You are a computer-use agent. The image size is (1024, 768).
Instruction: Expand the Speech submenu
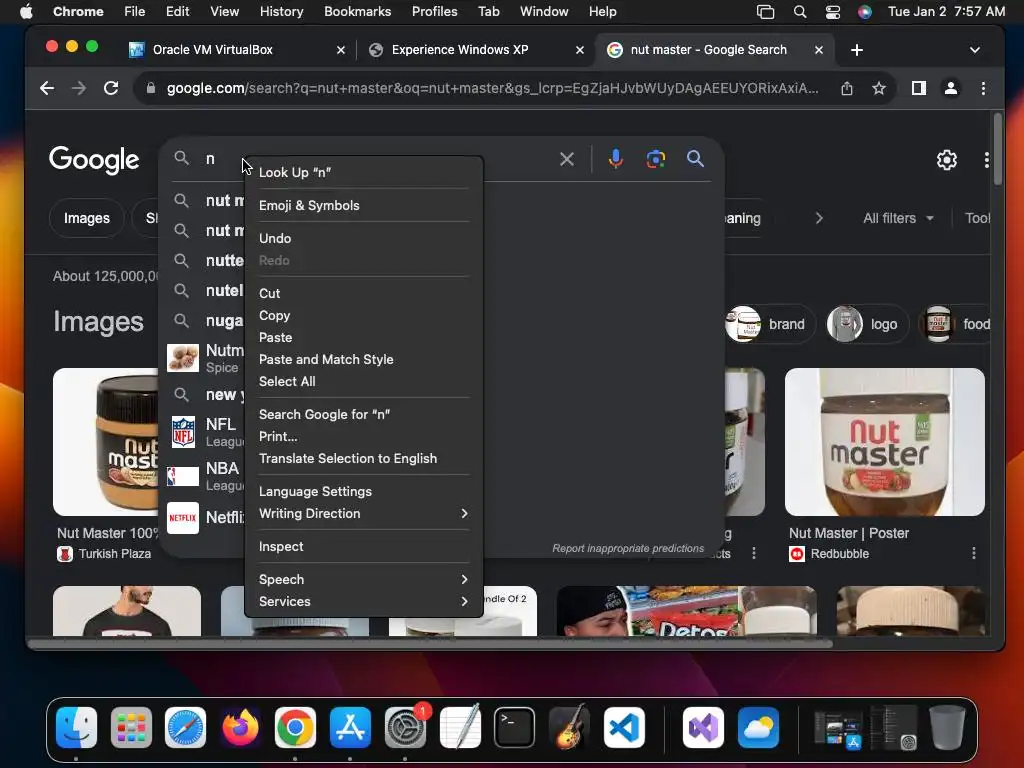tap(363, 579)
